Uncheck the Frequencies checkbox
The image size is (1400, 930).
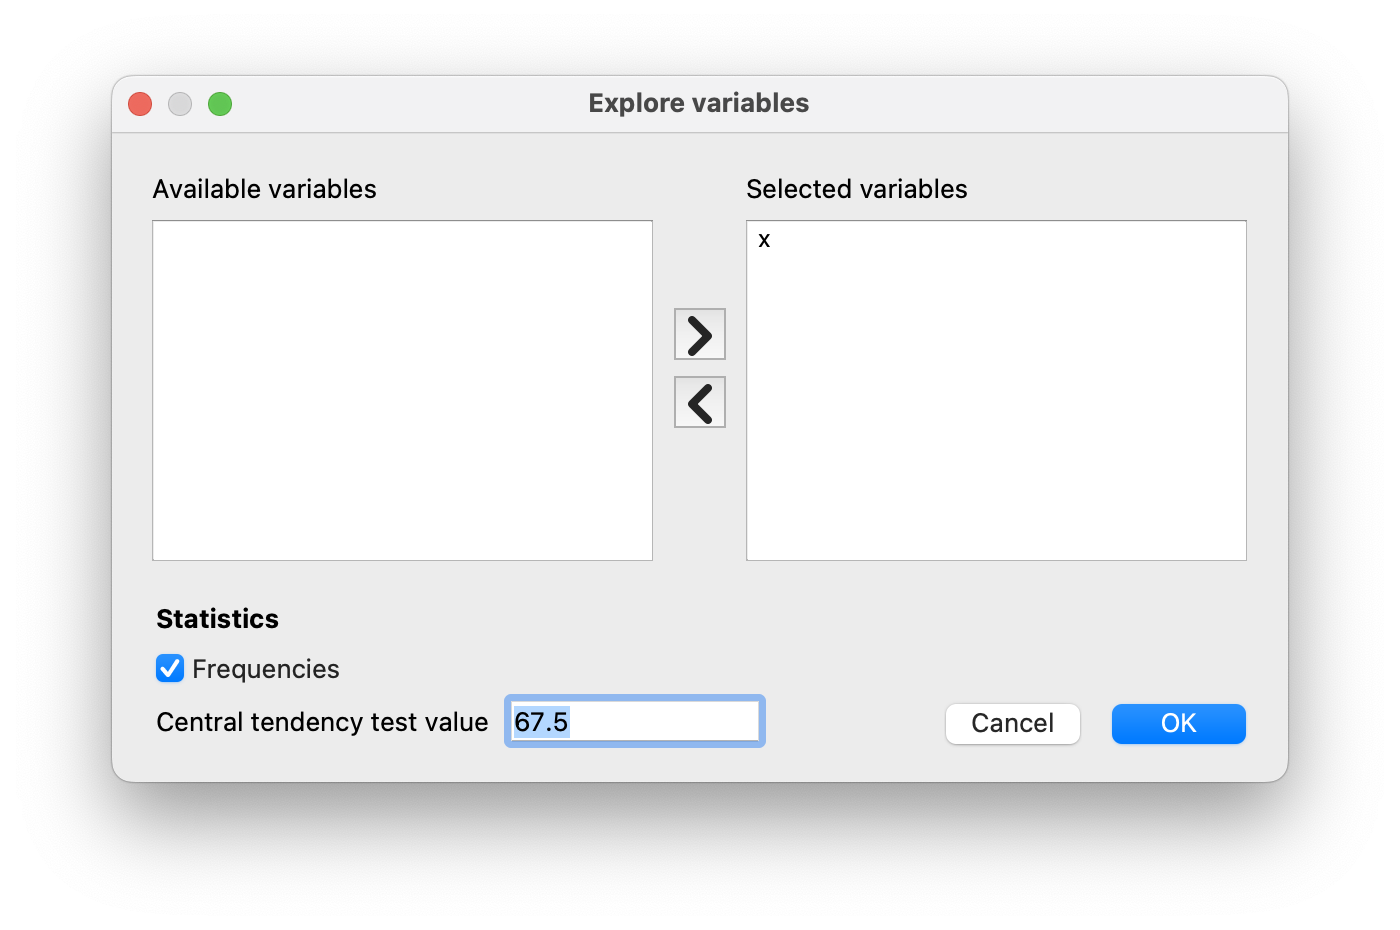pyautogui.click(x=170, y=668)
